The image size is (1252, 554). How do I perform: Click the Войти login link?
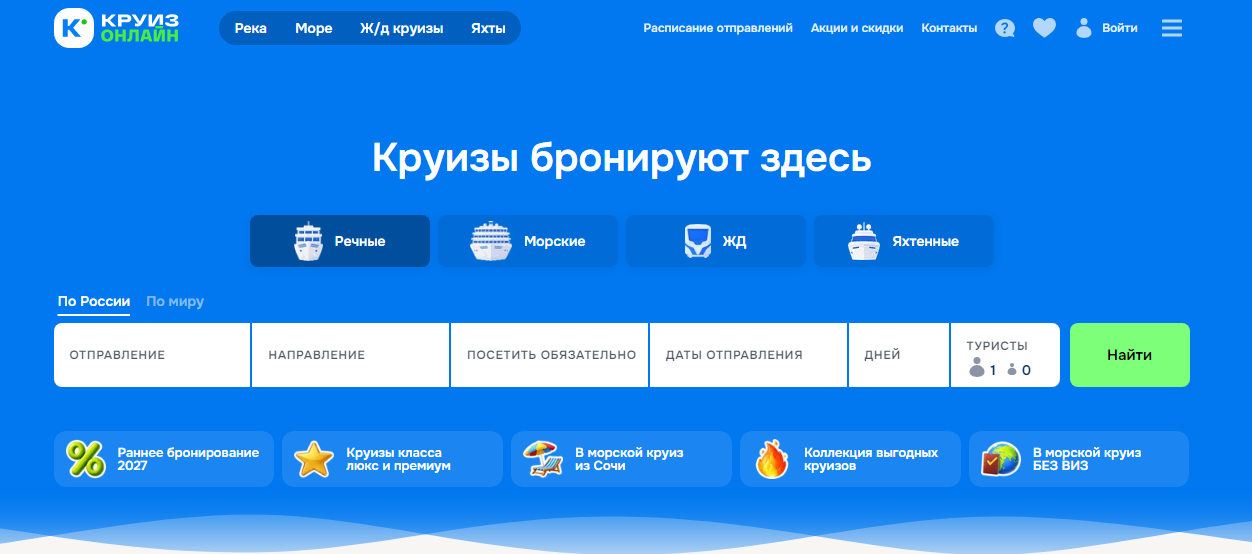coord(1120,28)
